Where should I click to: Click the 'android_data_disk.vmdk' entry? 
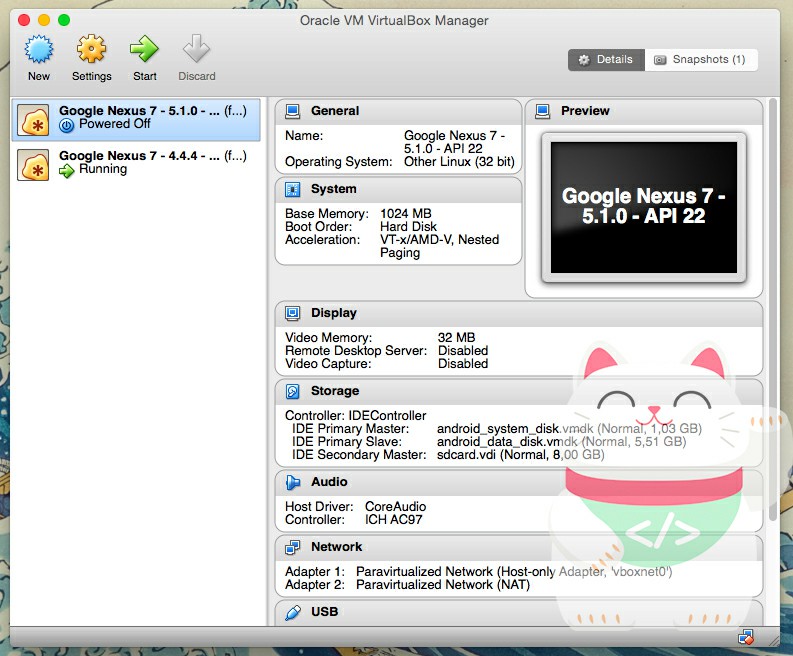[x=561, y=442]
